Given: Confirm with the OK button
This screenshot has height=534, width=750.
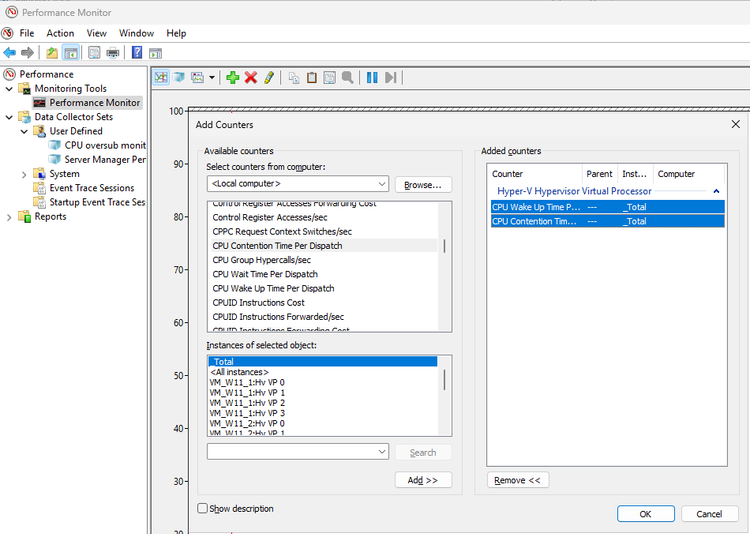Looking at the screenshot, I should (x=645, y=514).
